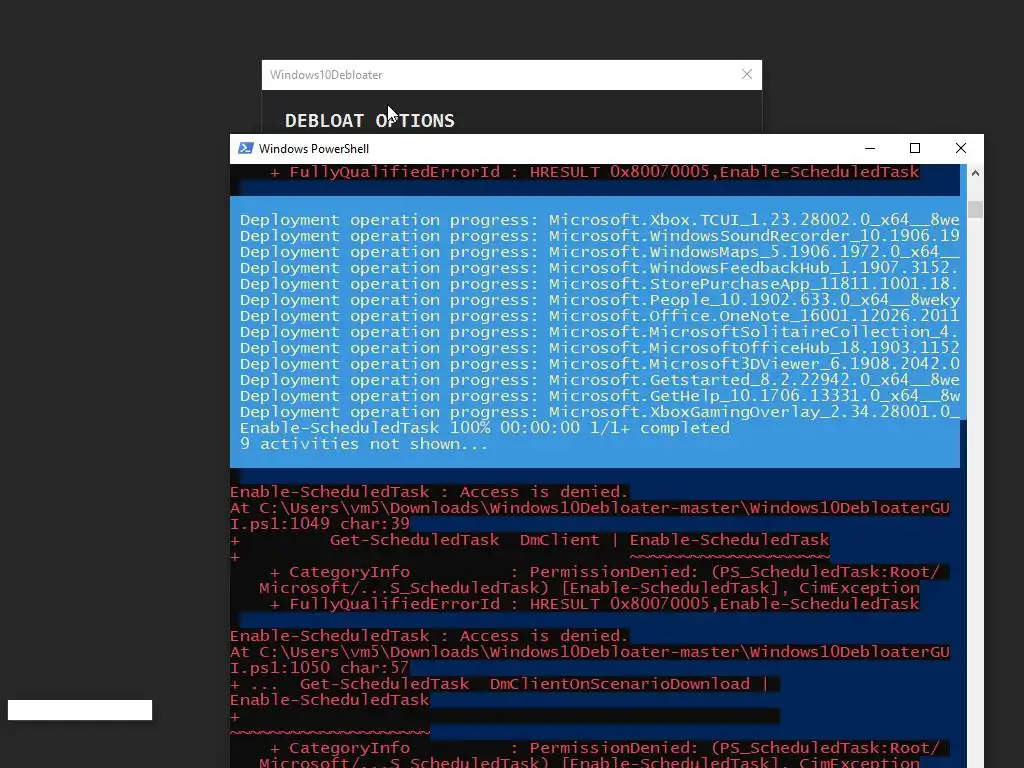1024x768 pixels.
Task: Click the '9 activities not shown...' line
Action: click(363, 444)
